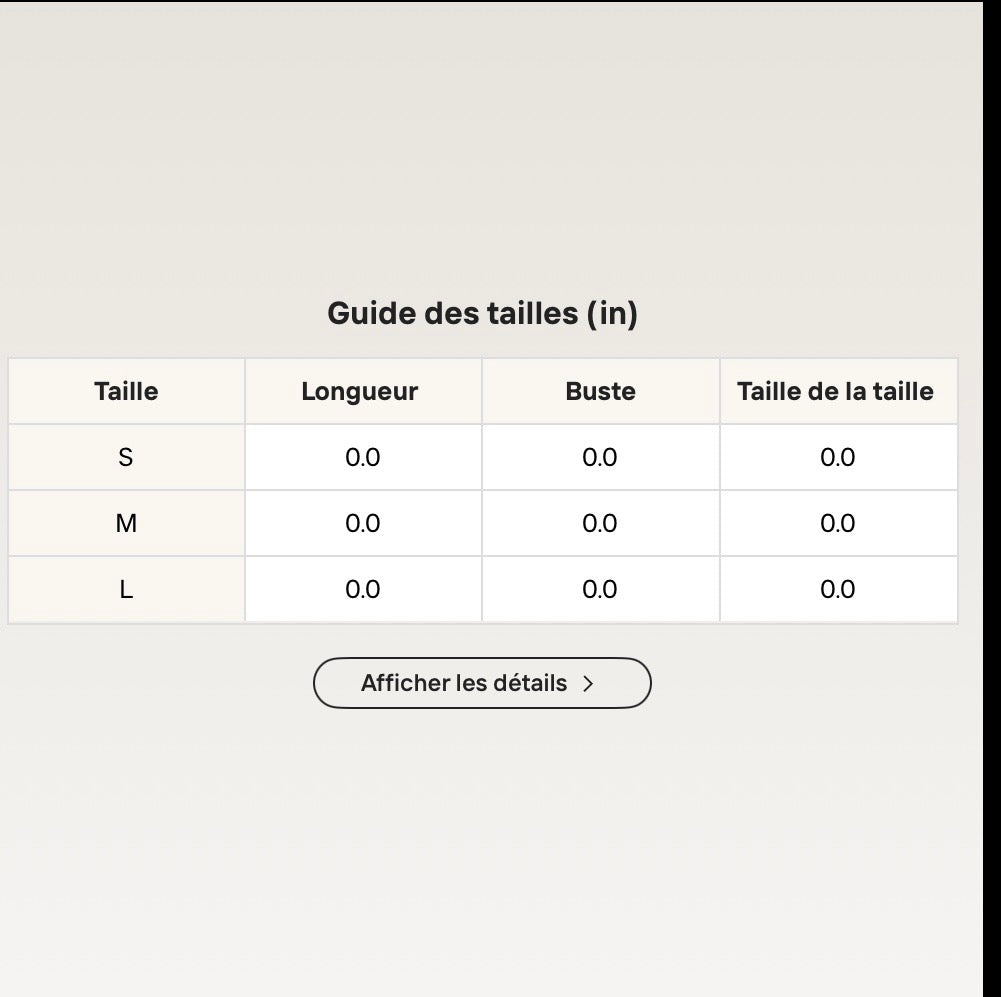Select the Buste column header
The height and width of the screenshot is (997, 1001).
(601, 391)
